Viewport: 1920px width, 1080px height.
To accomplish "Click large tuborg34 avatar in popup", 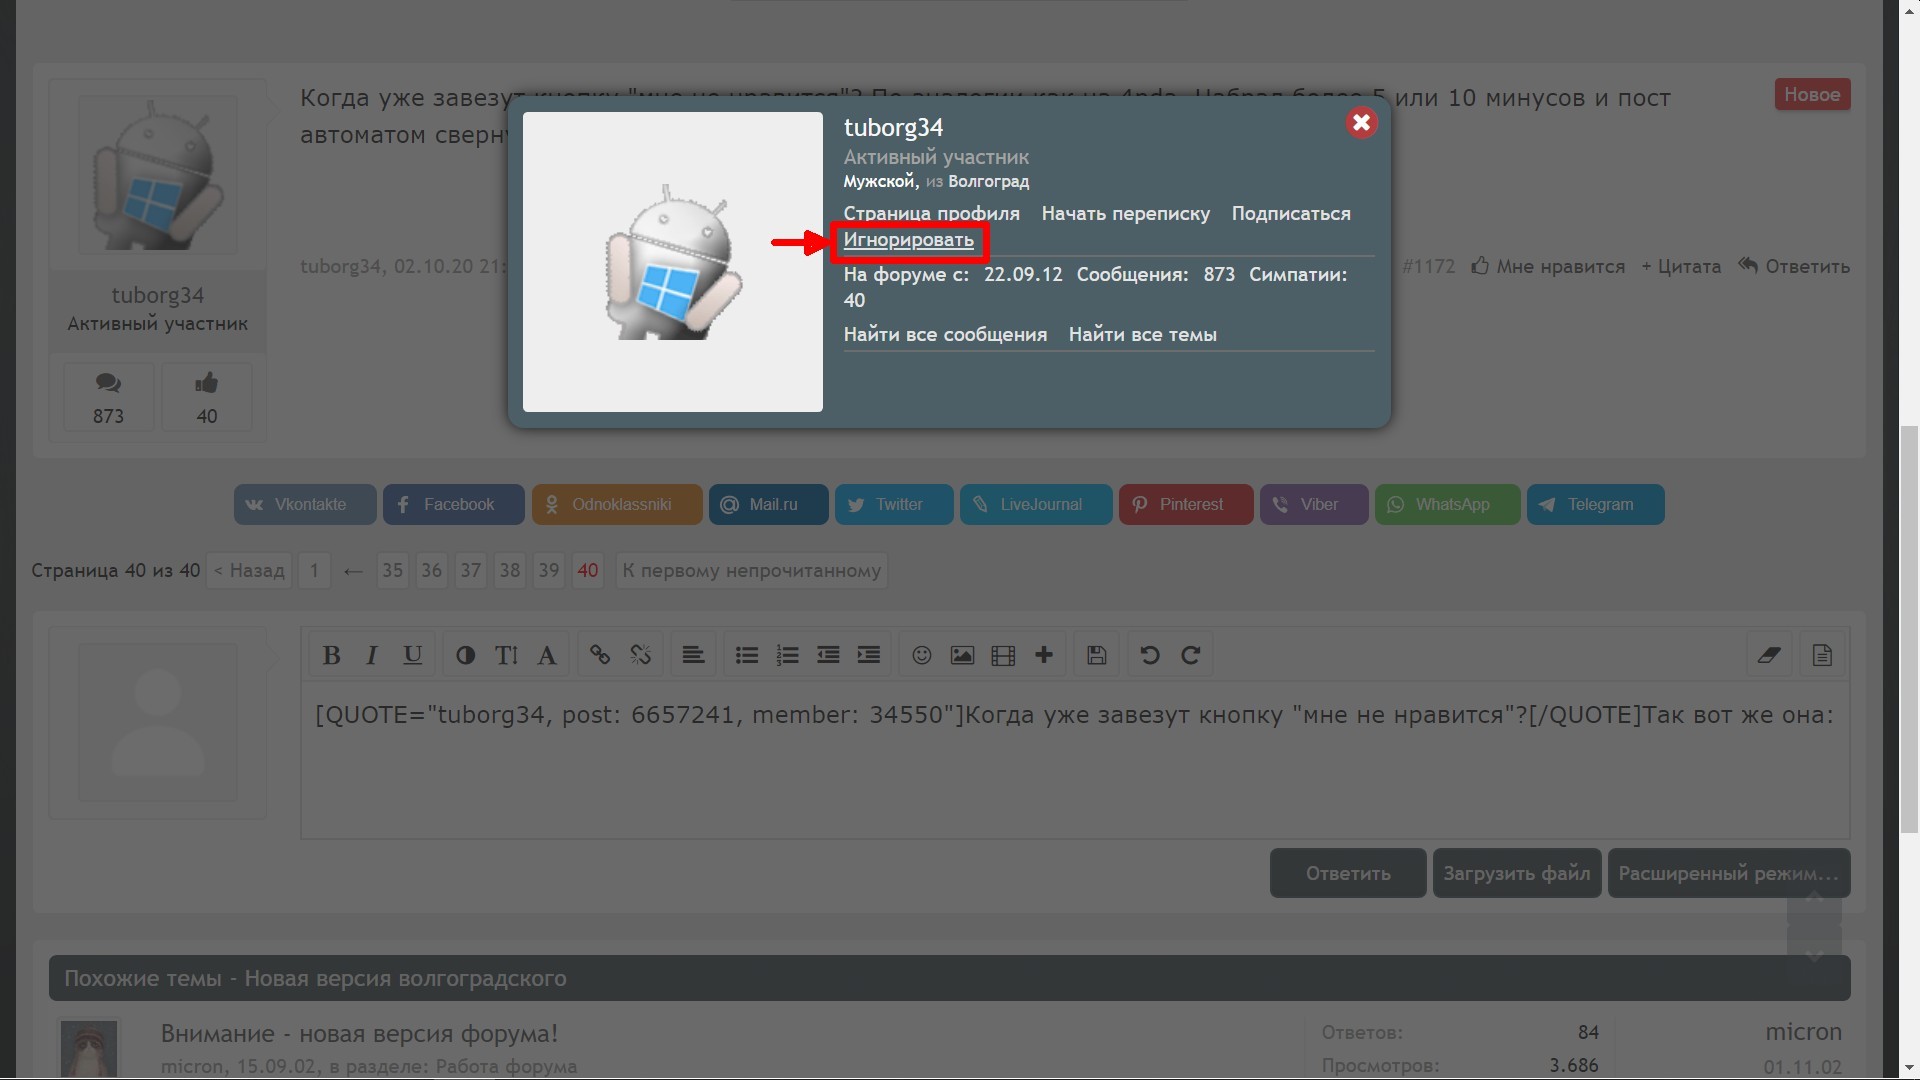I will coord(673,262).
